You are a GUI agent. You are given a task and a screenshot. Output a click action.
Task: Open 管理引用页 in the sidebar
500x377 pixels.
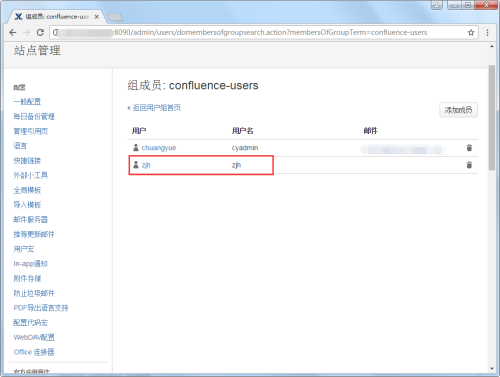[x=31, y=131]
